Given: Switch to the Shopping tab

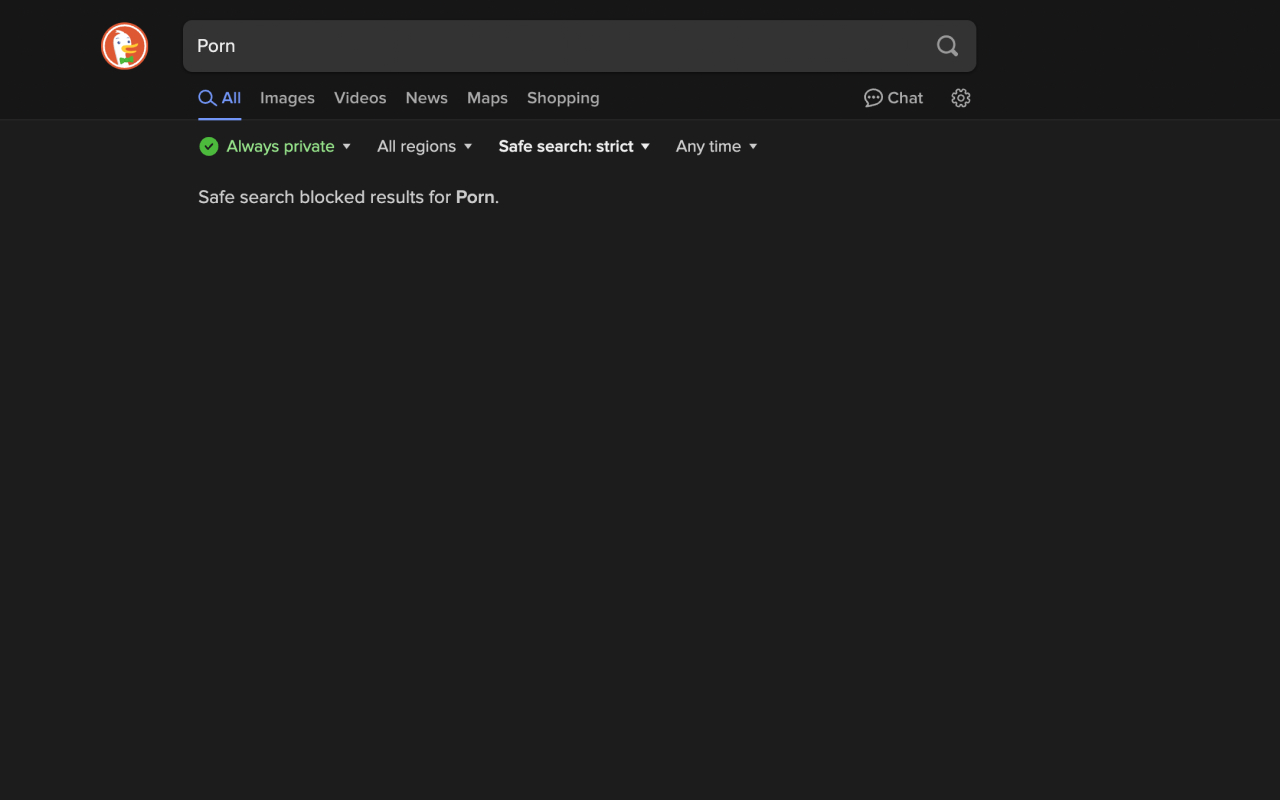Looking at the screenshot, I should click(x=563, y=98).
